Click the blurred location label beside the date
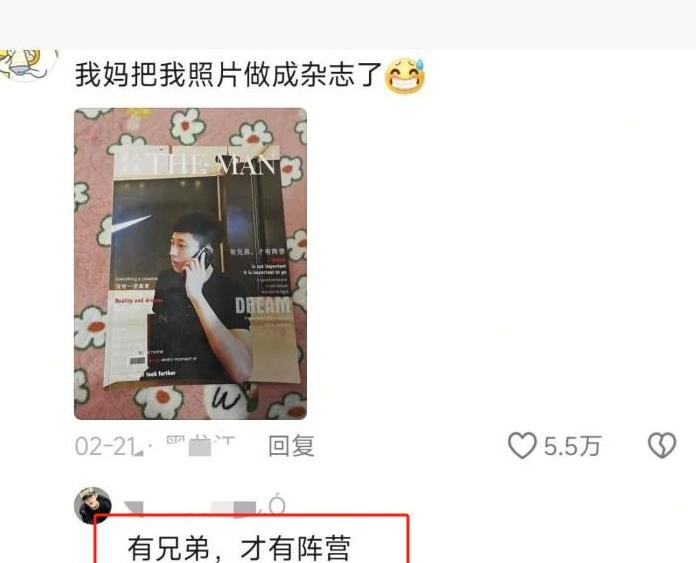The height and width of the screenshot is (563, 696). coord(200,446)
